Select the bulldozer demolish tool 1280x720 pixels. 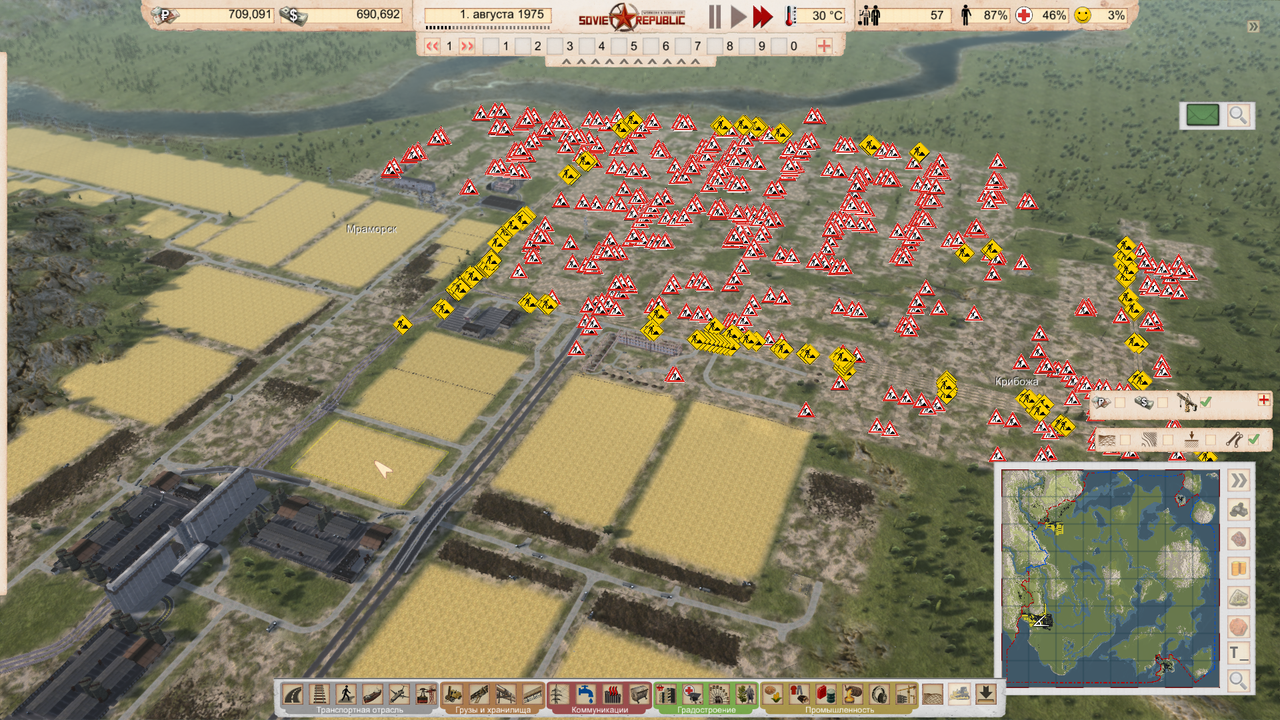[960, 694]
